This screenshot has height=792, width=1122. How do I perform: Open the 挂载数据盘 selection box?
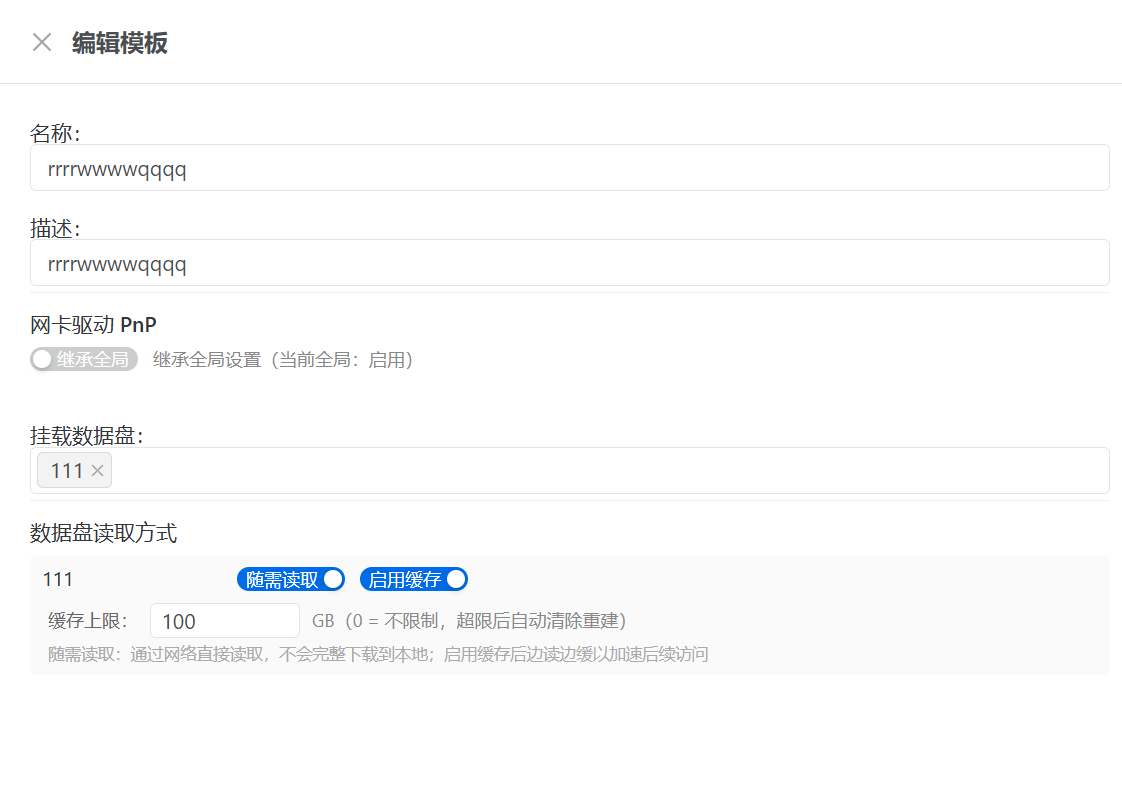tap(600, 471)
